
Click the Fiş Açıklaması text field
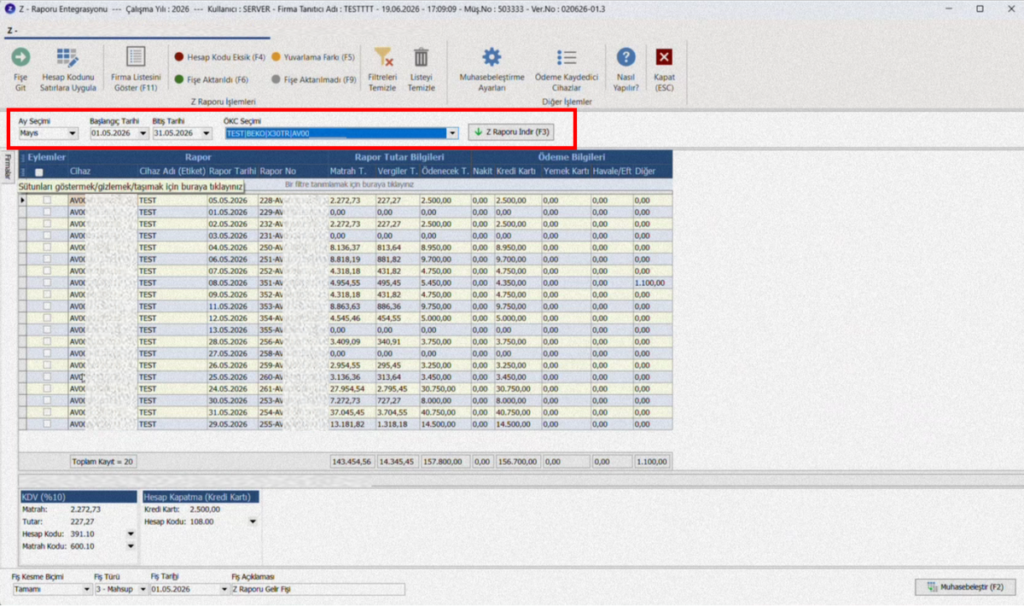pyautogui.click(x=318, y=589)
